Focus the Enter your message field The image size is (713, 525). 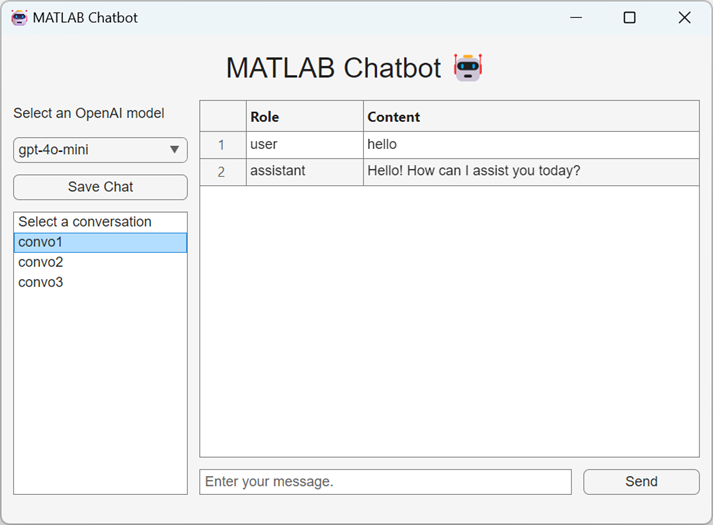coord(385,482)
